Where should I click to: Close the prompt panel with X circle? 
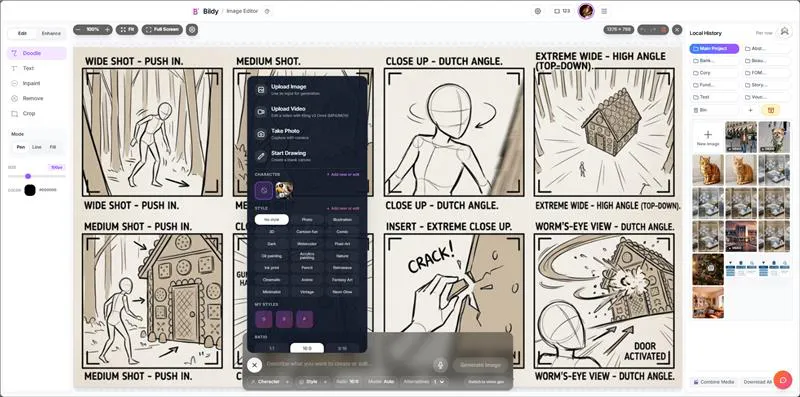click(x=254, y=365)
